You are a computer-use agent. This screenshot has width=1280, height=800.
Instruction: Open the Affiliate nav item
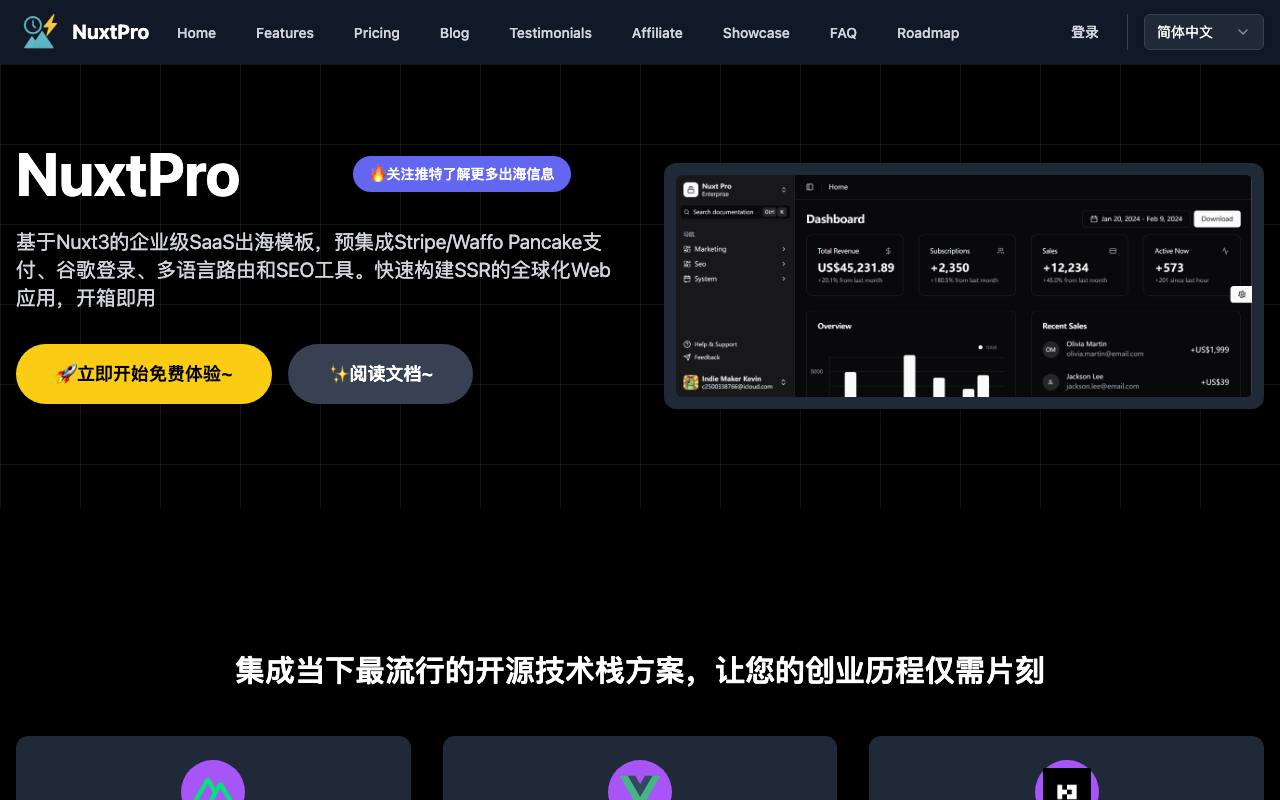pos(657,33)
